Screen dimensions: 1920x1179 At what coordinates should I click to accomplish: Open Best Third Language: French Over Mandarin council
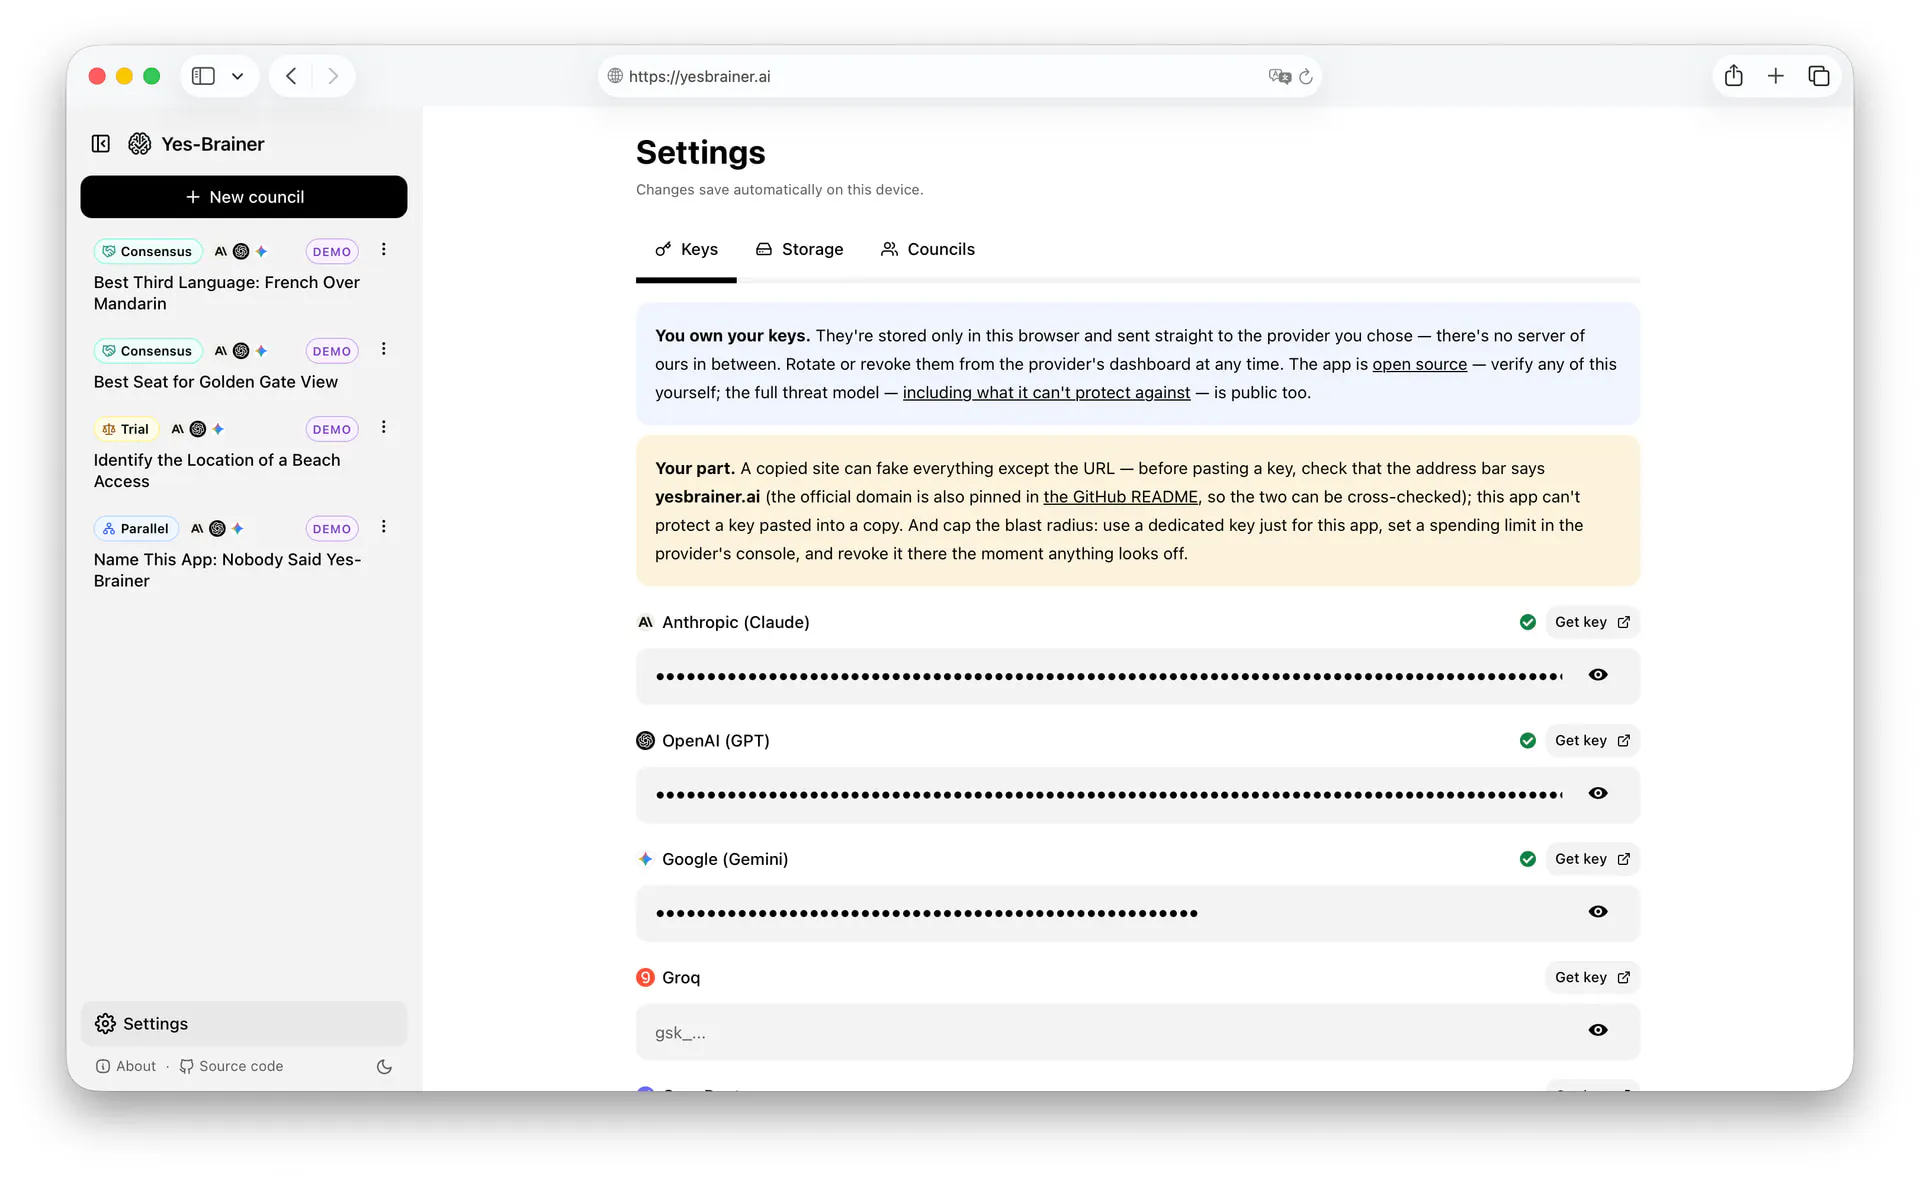tap(227, 293)
